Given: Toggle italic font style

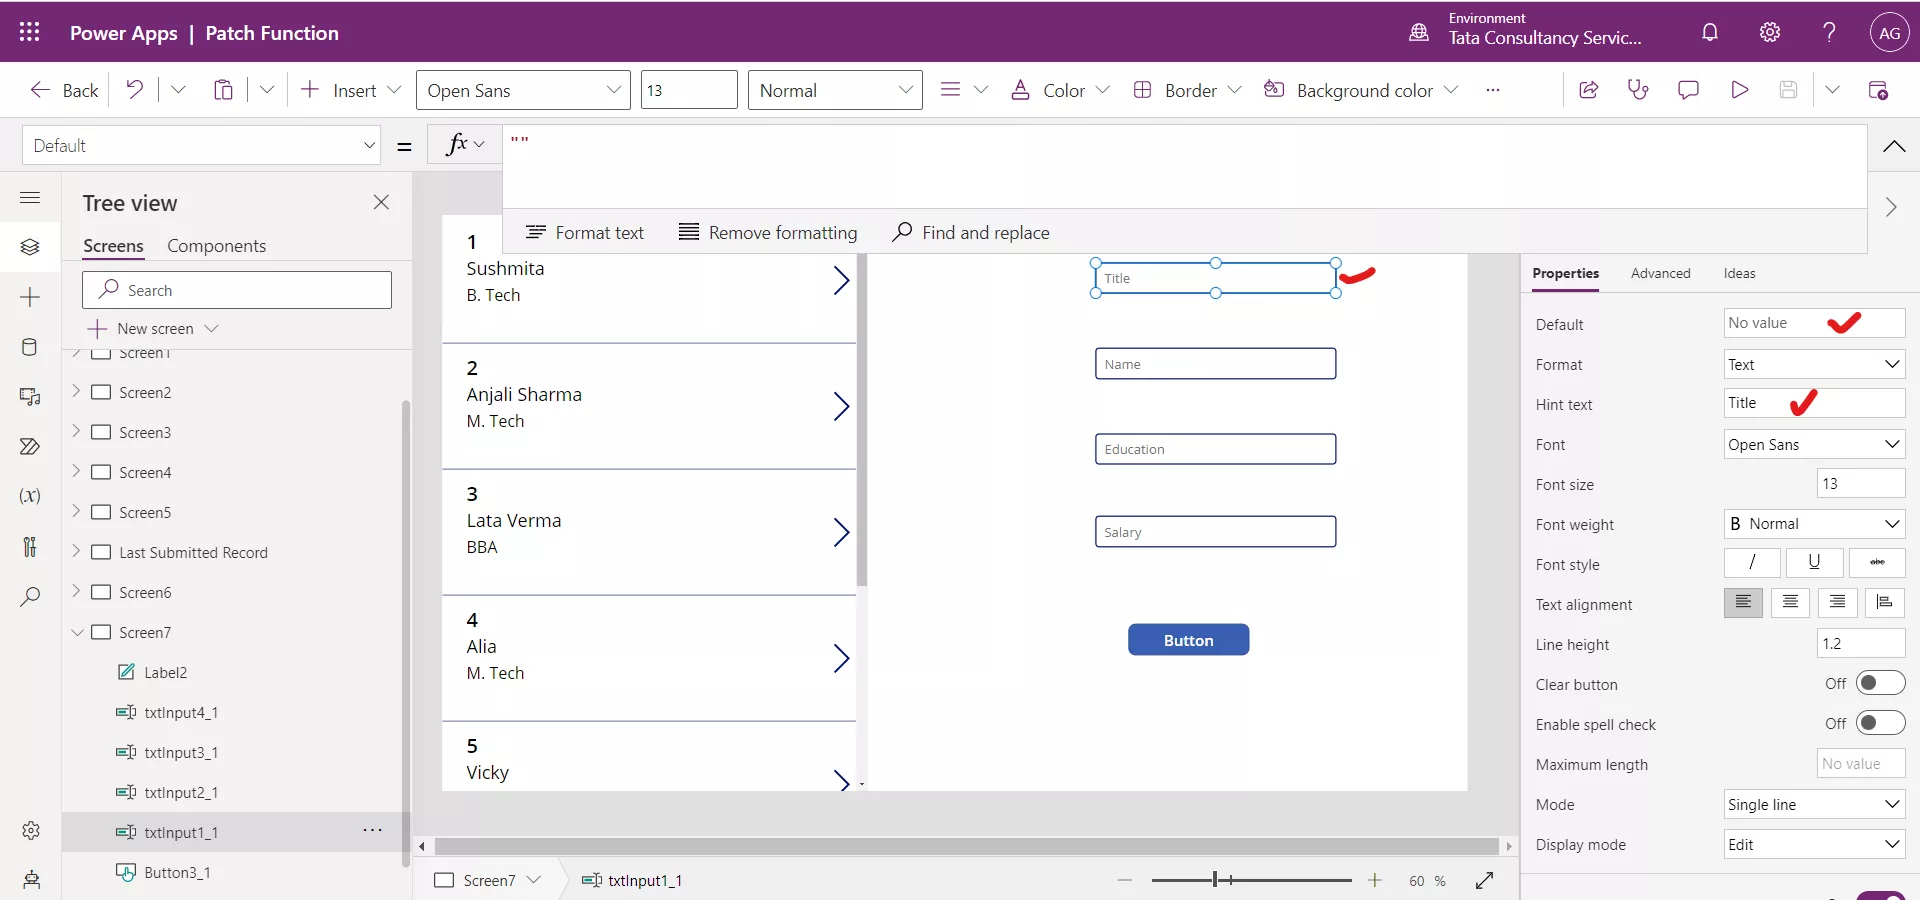Looking at the screenshot, I should (1751, 563).
